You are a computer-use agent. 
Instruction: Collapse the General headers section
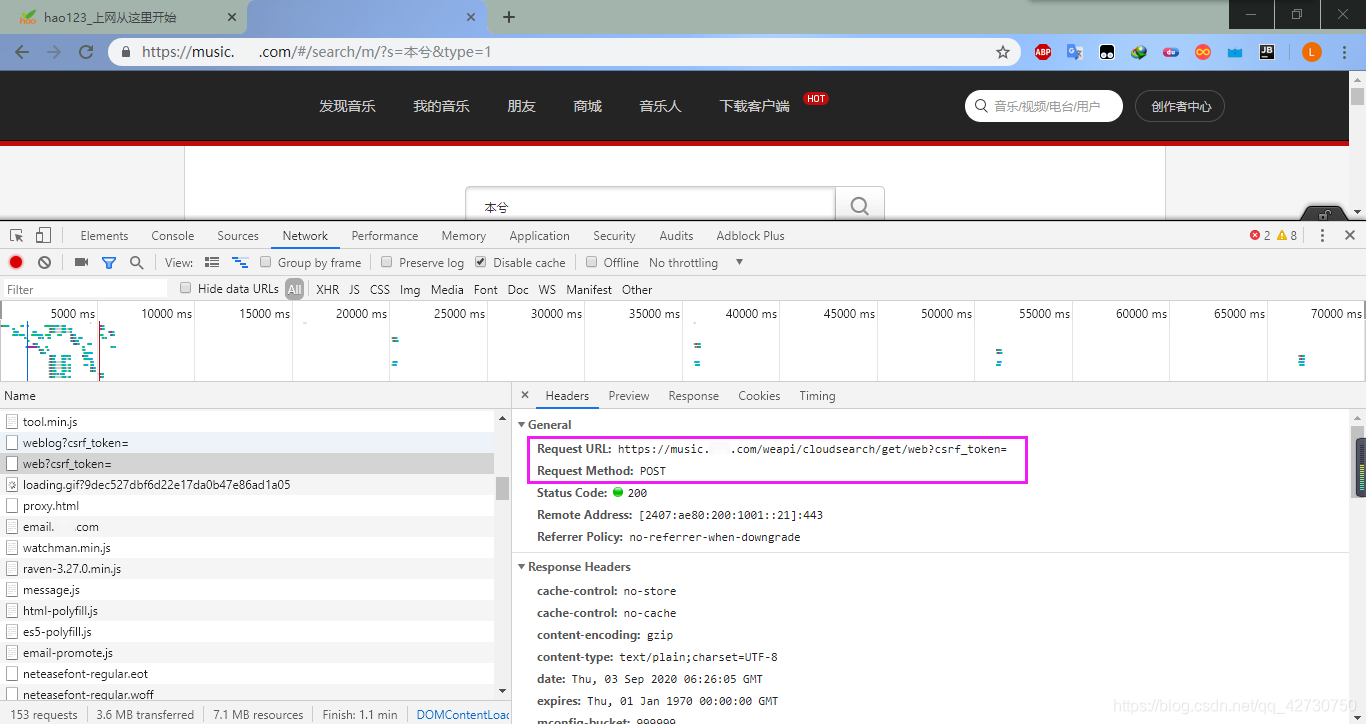pyautogui.click(x=521, y=425)
